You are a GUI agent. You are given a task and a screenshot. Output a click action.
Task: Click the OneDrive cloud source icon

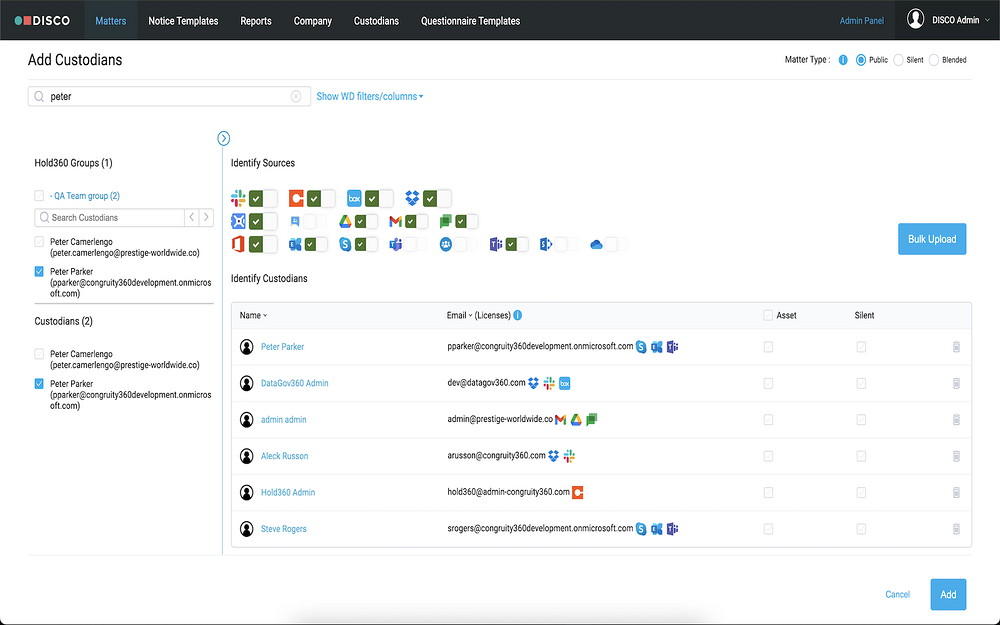pos(596,244)
